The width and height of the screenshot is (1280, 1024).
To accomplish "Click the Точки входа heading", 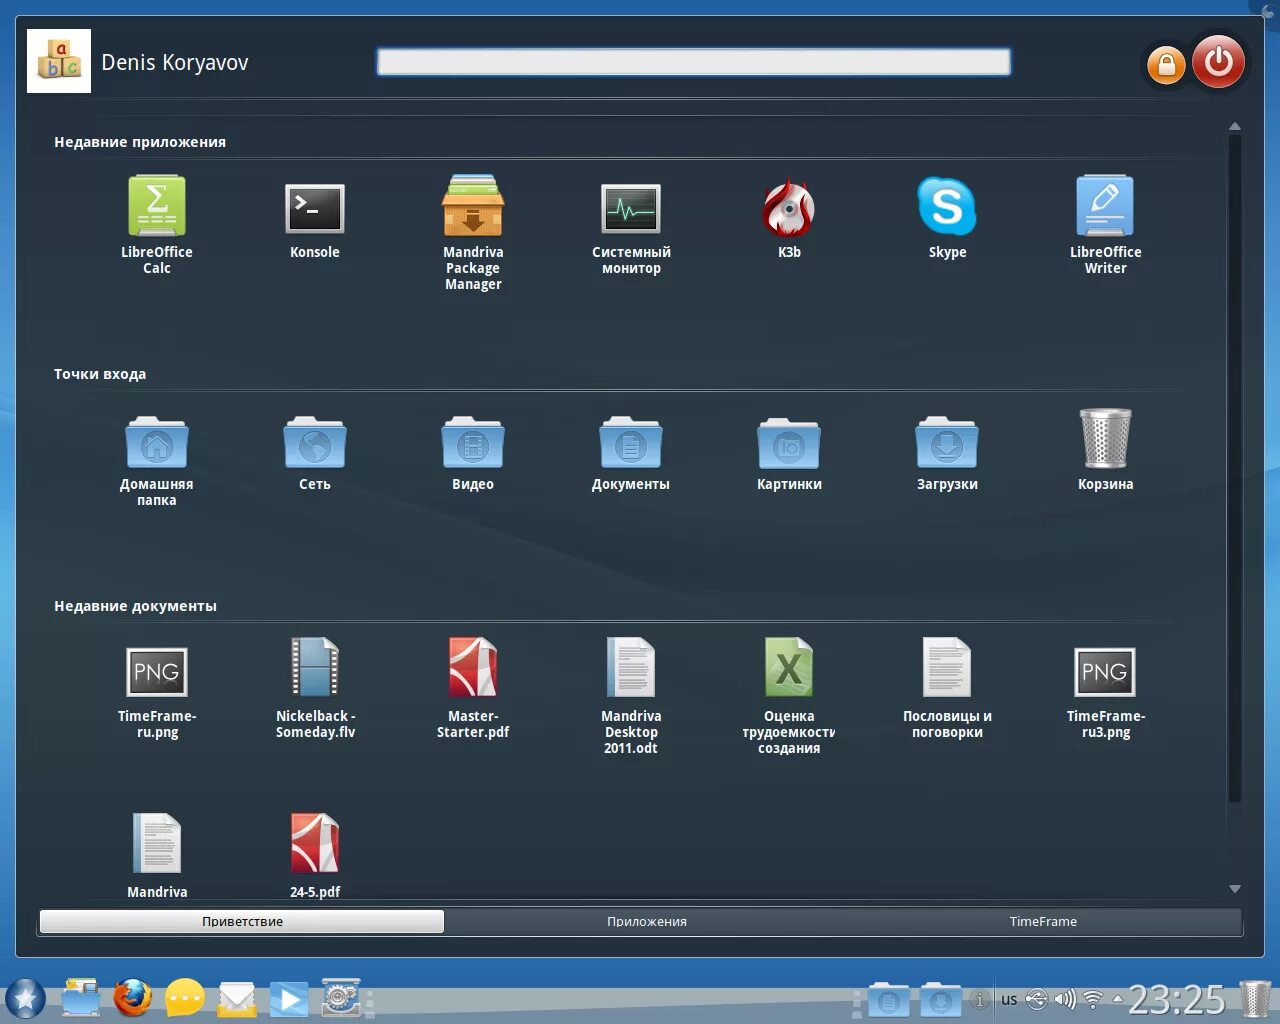I will [100, 374].
